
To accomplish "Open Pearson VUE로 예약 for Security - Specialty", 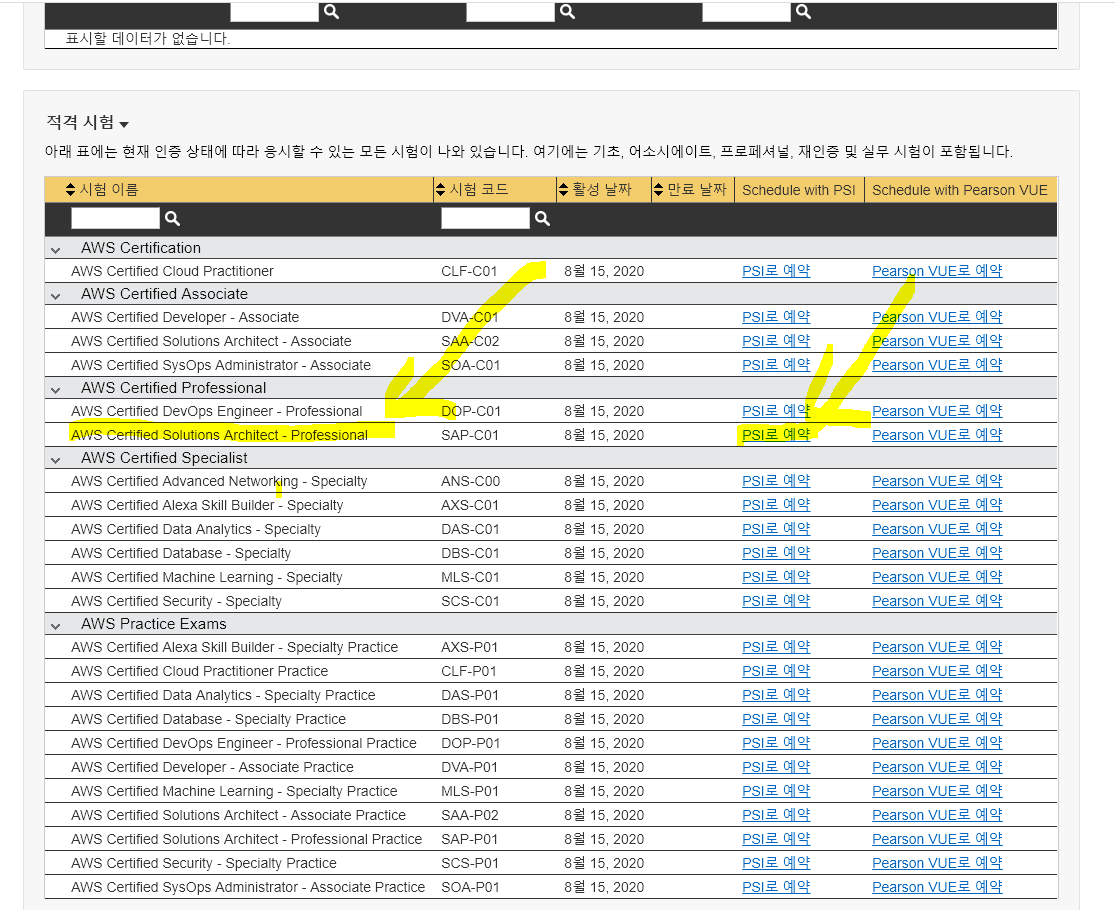I will click(x=937, y=601).
